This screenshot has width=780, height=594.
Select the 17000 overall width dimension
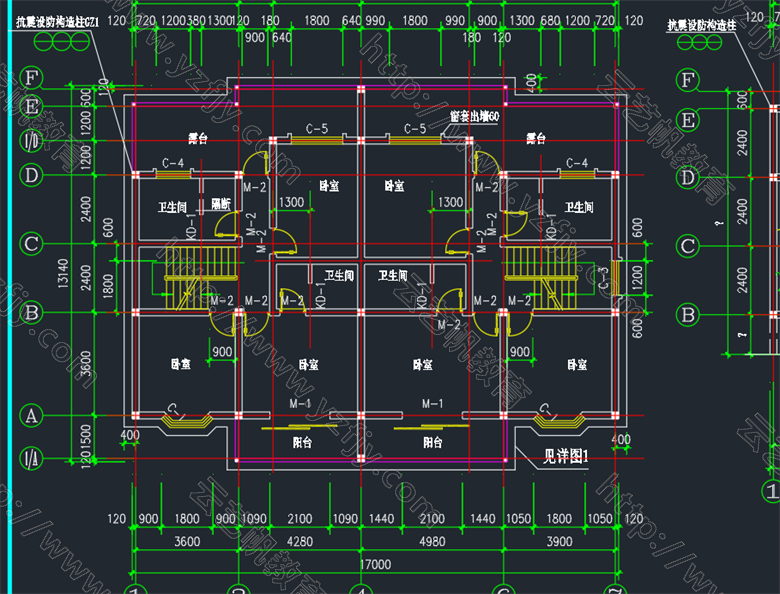pyautogui.click(x=375, y=565)
